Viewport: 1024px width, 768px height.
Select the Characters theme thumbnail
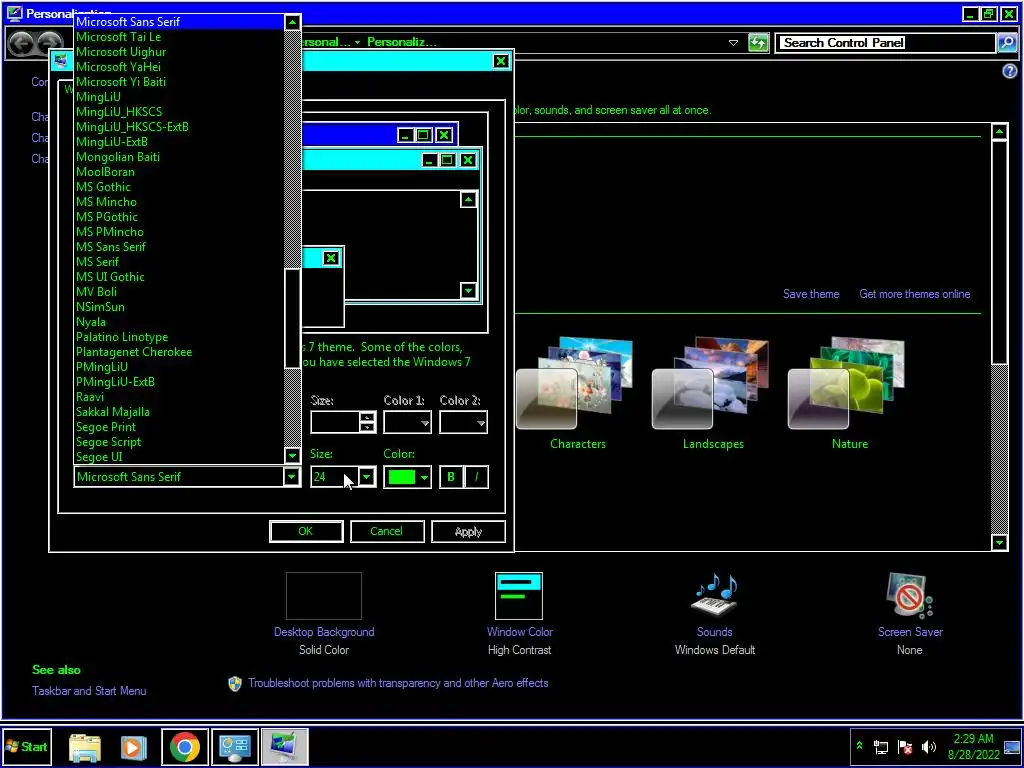tap(576, 385)
